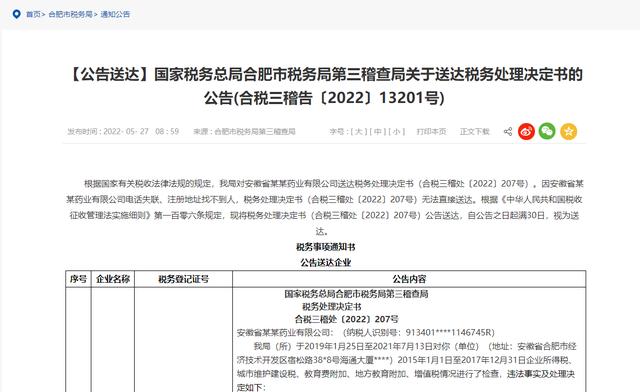The width and height of the screenshot is (640, 392).
Task: Click 税务处理决定书 line in table
Action: [331, 307]
